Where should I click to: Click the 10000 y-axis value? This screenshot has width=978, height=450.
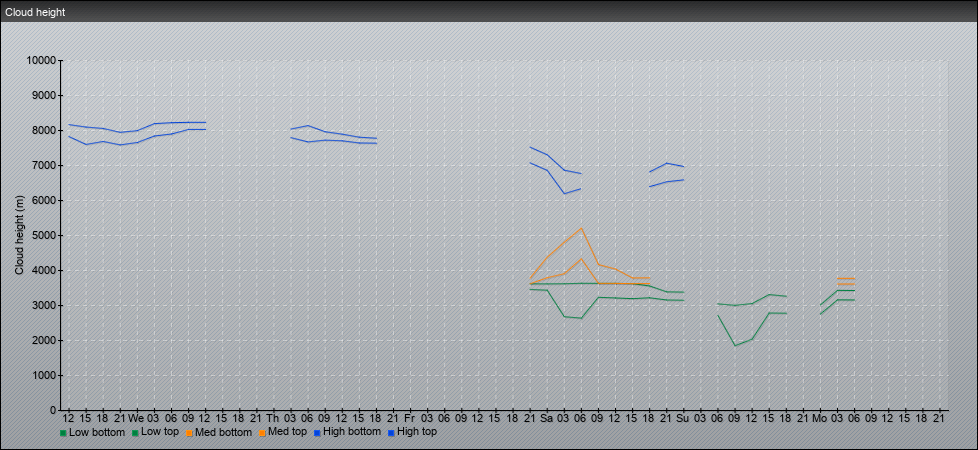pyautogui.click(x=41, y=61)
